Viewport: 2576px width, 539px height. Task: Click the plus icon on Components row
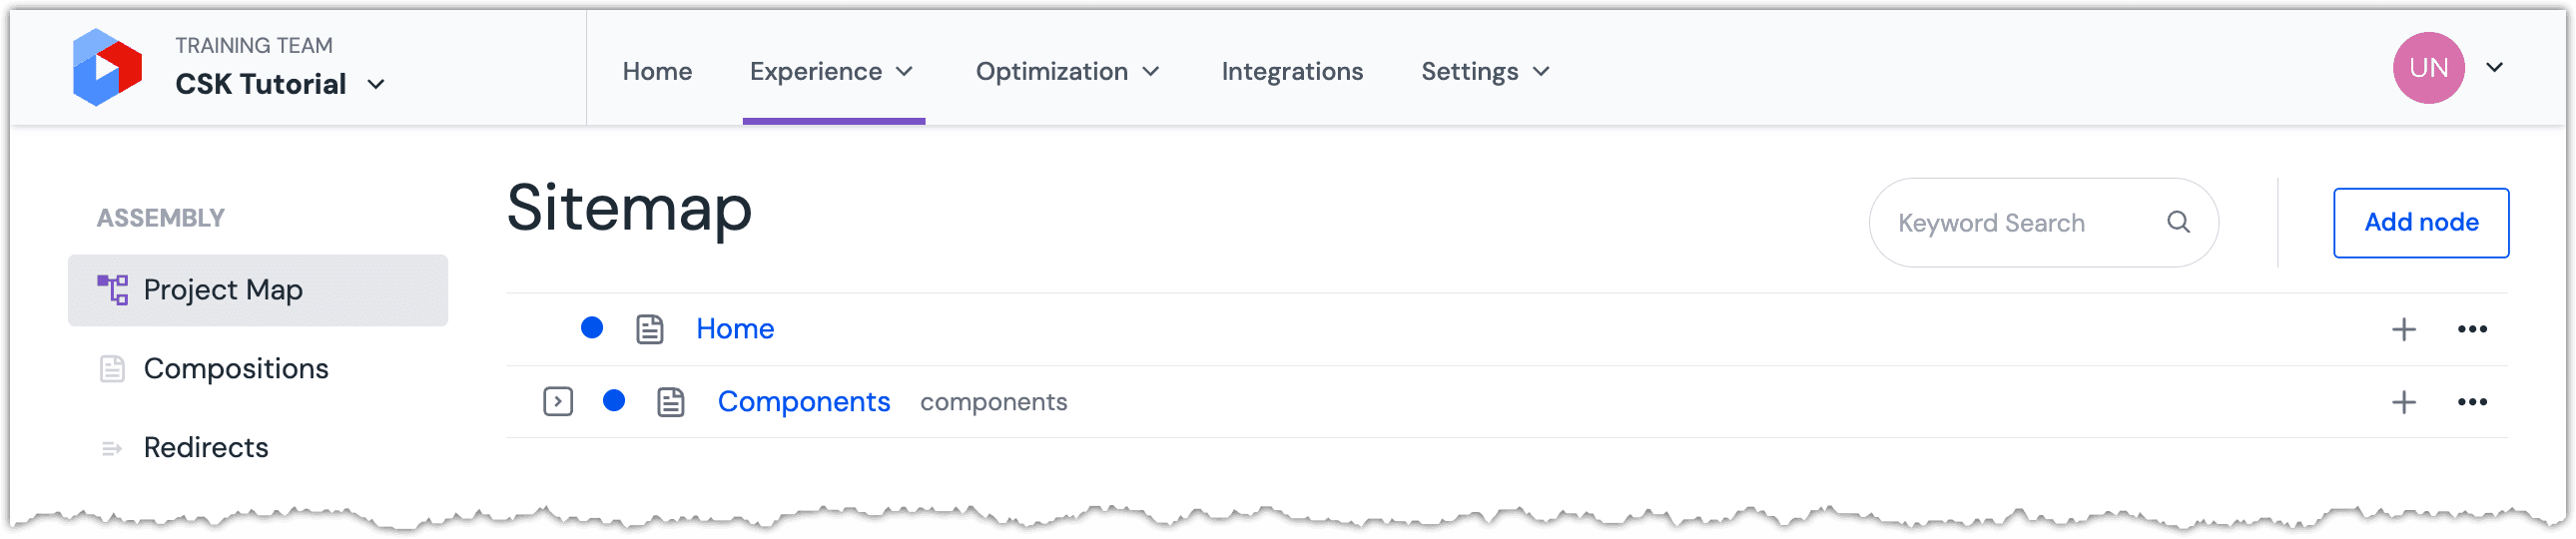coord(2403,402)
